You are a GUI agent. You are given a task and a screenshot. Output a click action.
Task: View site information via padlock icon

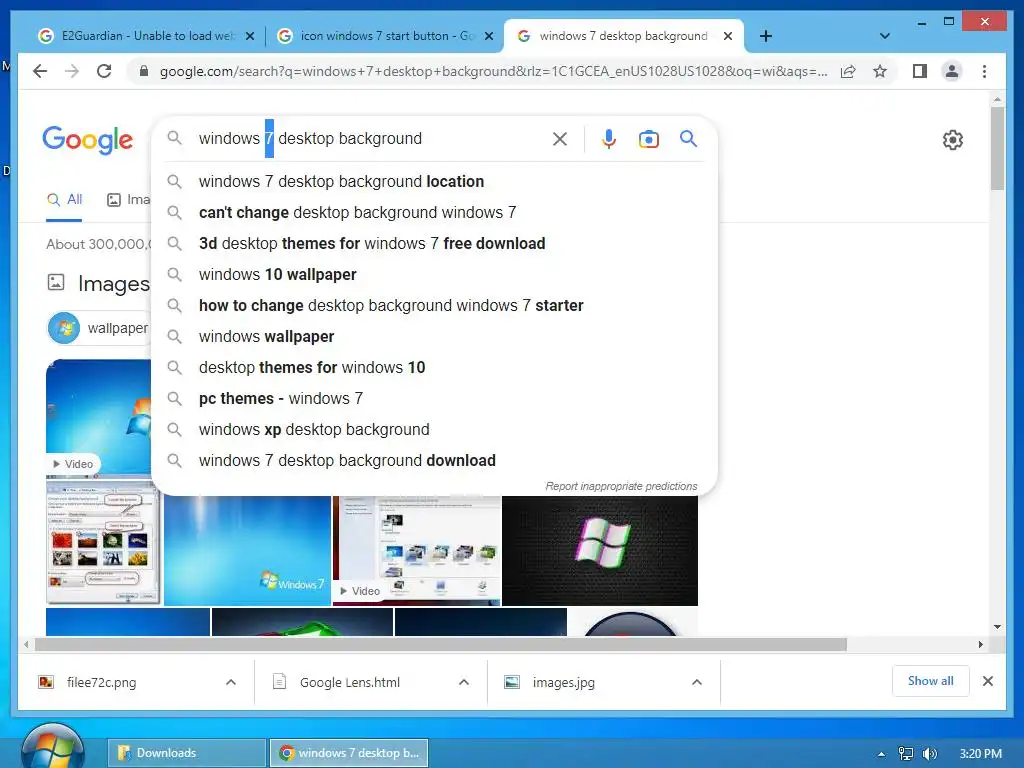(144, 71)
